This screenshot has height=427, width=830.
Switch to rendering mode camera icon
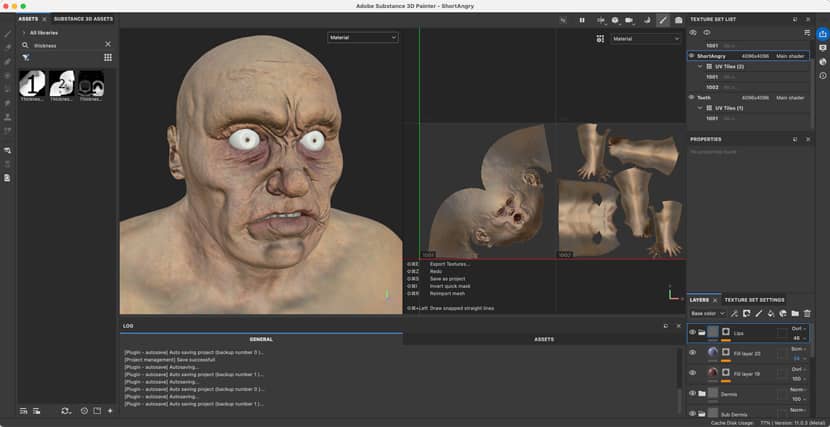(679, 20)
